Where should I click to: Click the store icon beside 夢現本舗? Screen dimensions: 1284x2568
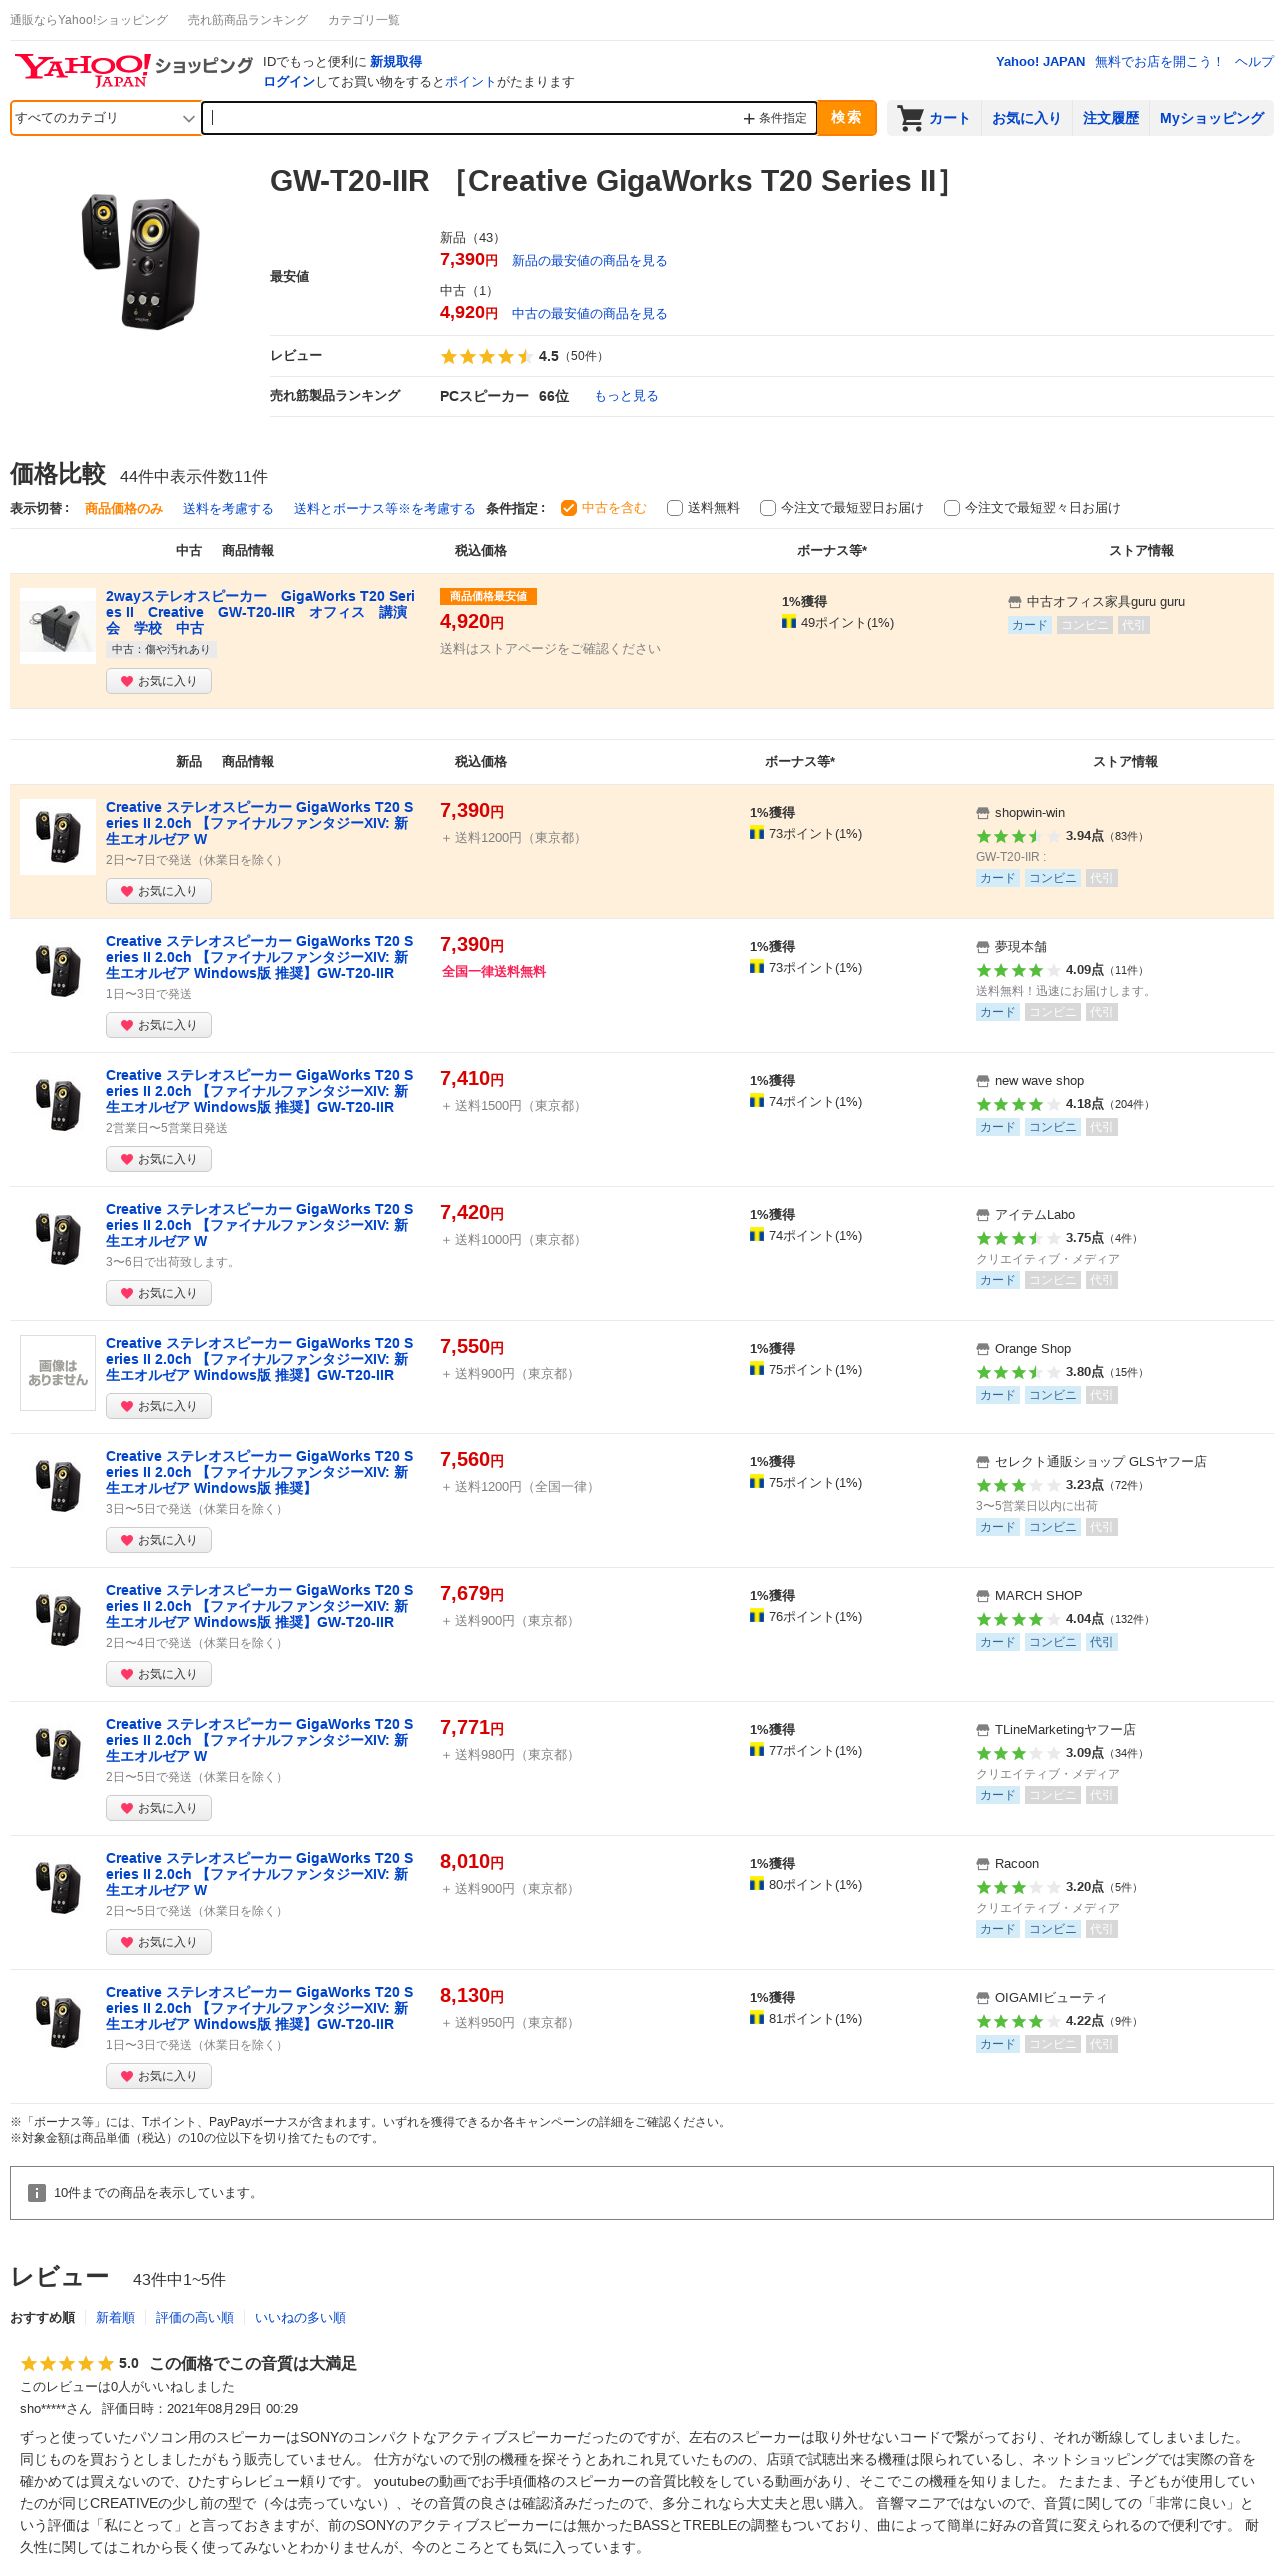(983, 947)
